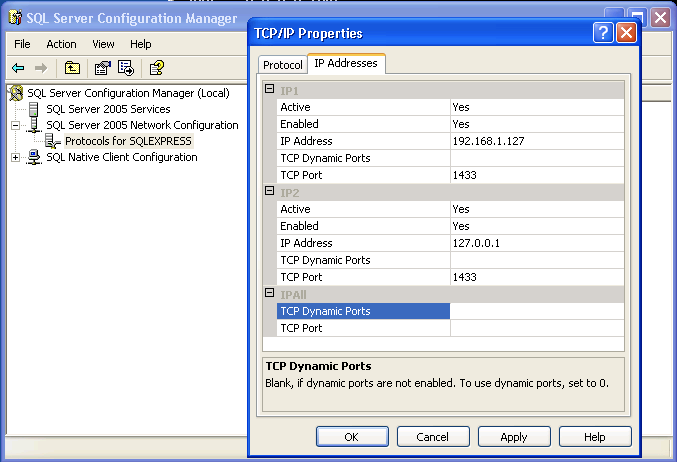Click the Help toolbar icon with question mark

coord(156,68)
